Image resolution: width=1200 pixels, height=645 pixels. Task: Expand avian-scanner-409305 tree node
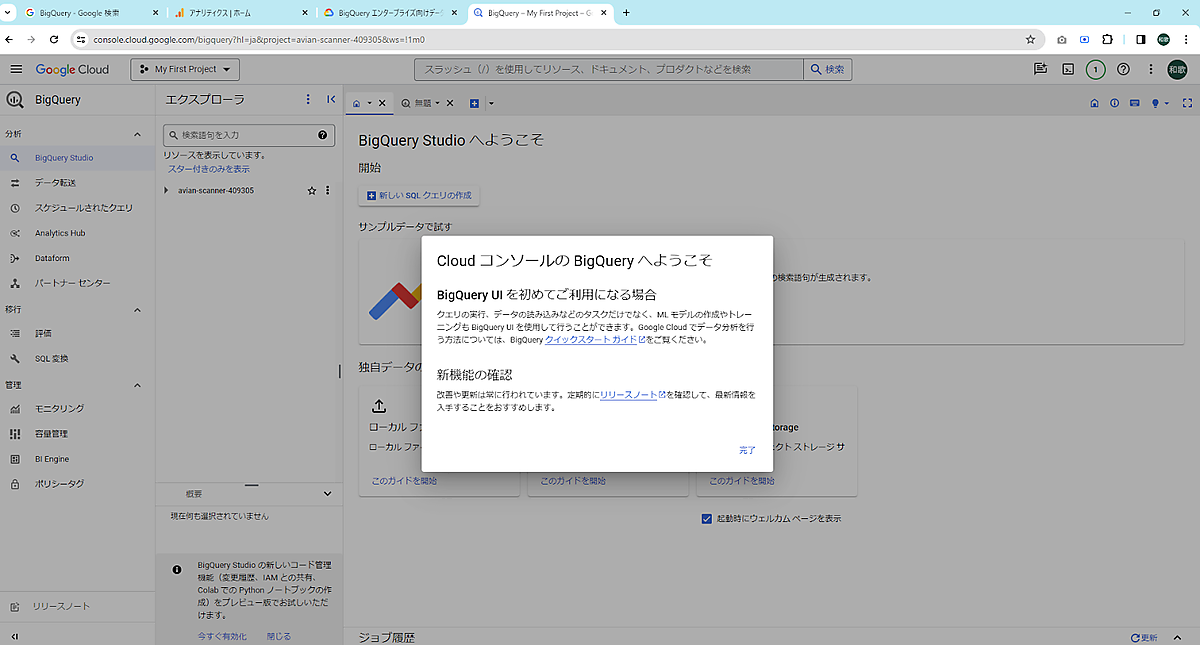[x=167, y=190]
